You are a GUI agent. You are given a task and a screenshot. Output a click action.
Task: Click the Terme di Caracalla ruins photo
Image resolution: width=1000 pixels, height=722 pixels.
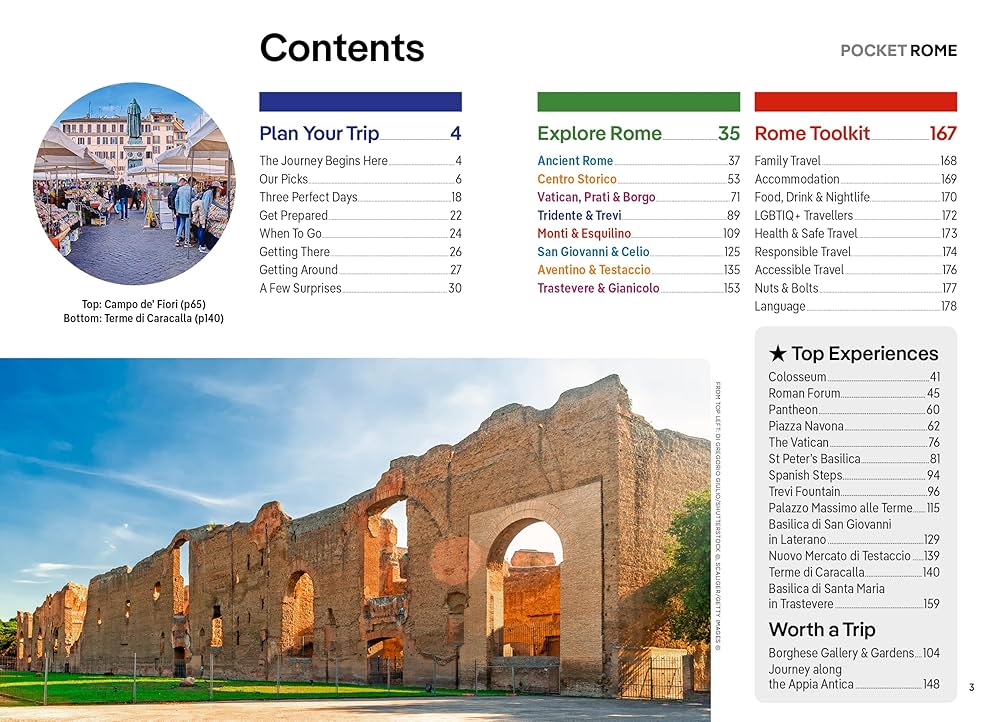[x=370, y=530]
